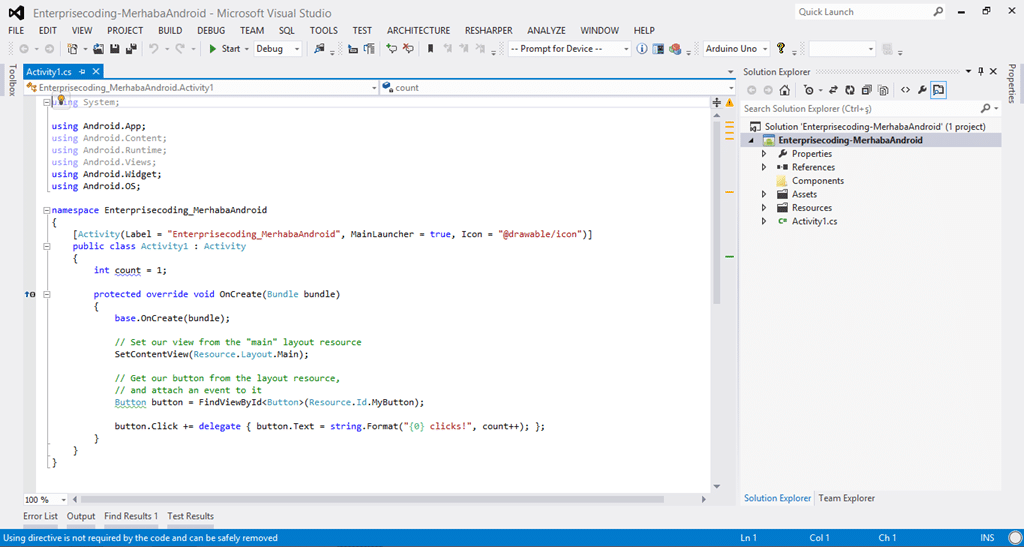The image size is (1024, 547).
Task: Click the uncomment selection icon
Action: click(x=408, y=49)
